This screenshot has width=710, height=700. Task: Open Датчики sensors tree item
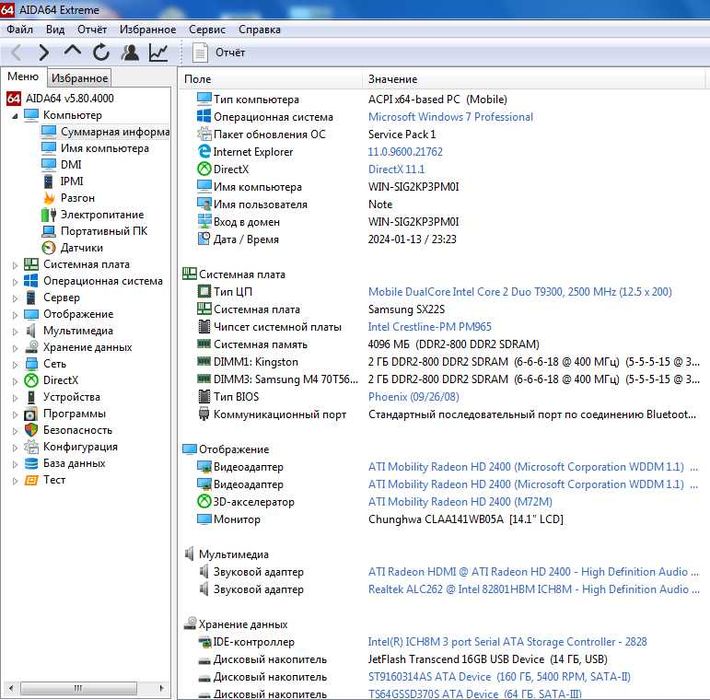tap(82, 248)
